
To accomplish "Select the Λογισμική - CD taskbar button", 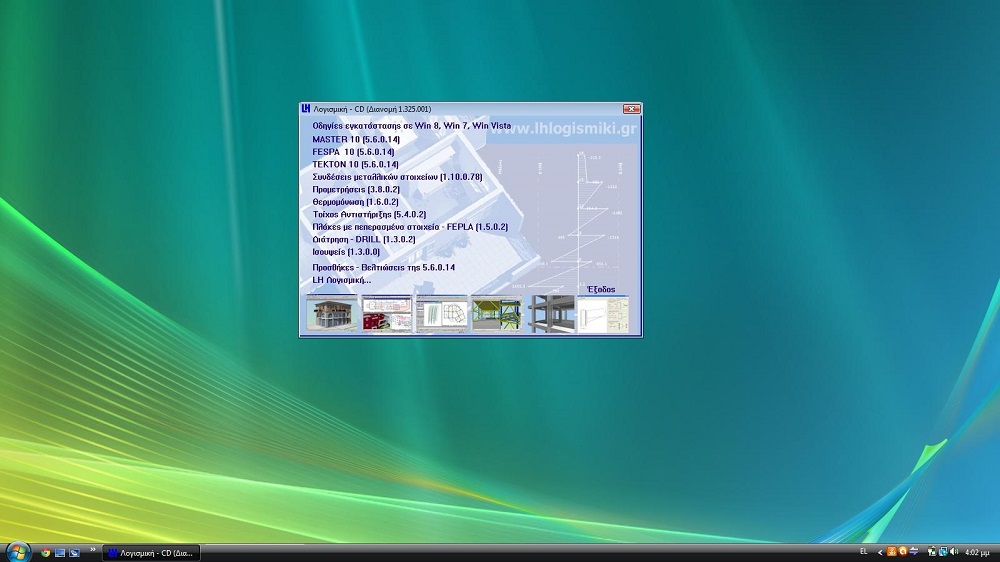I will point(151,553).
